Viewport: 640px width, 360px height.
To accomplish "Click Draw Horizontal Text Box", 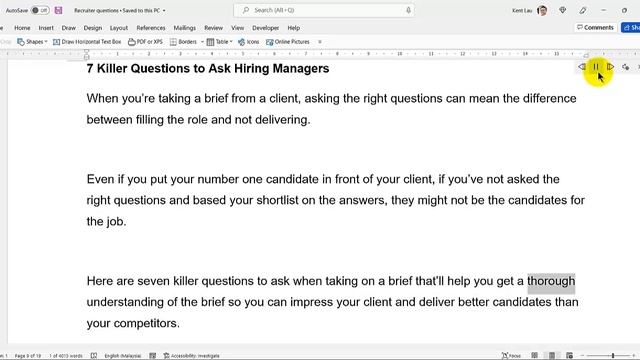I will pos(87,42).
